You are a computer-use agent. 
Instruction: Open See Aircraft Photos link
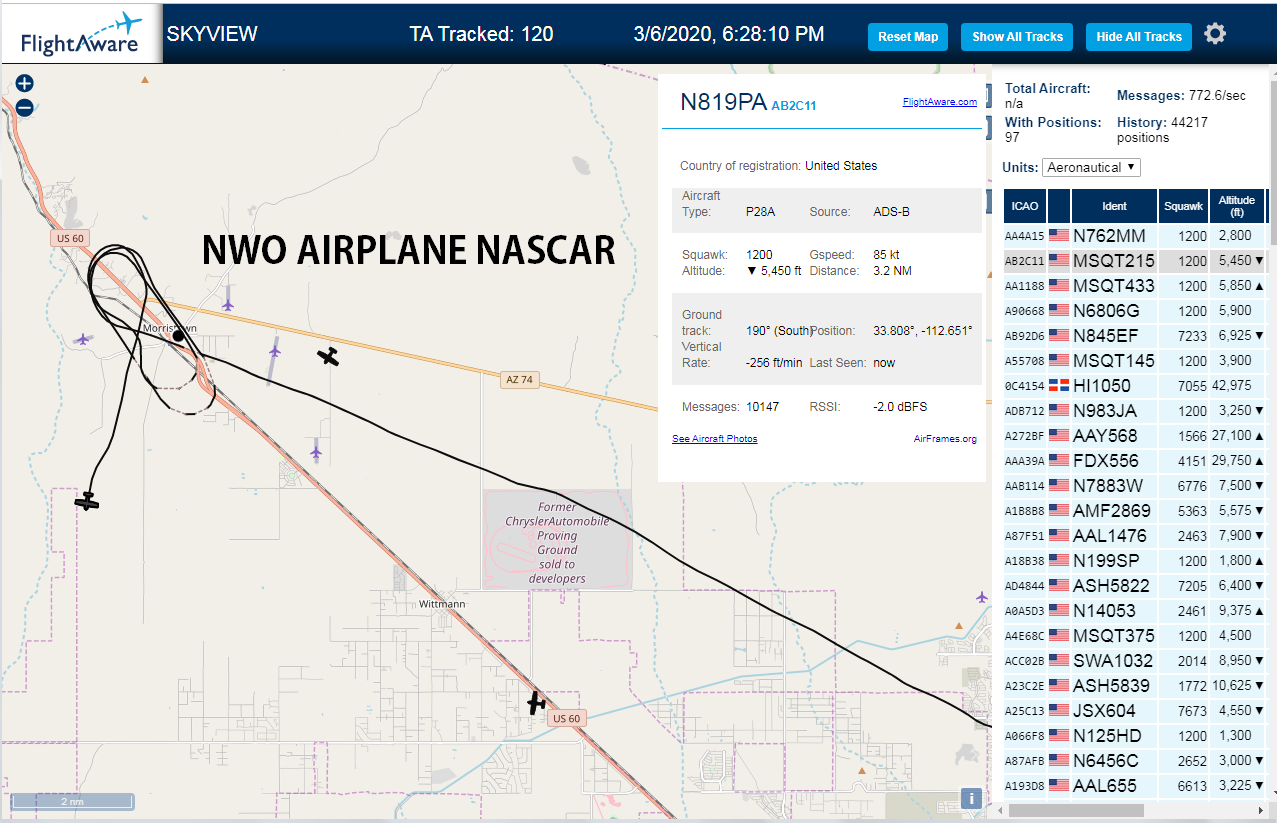pos(715,439)
